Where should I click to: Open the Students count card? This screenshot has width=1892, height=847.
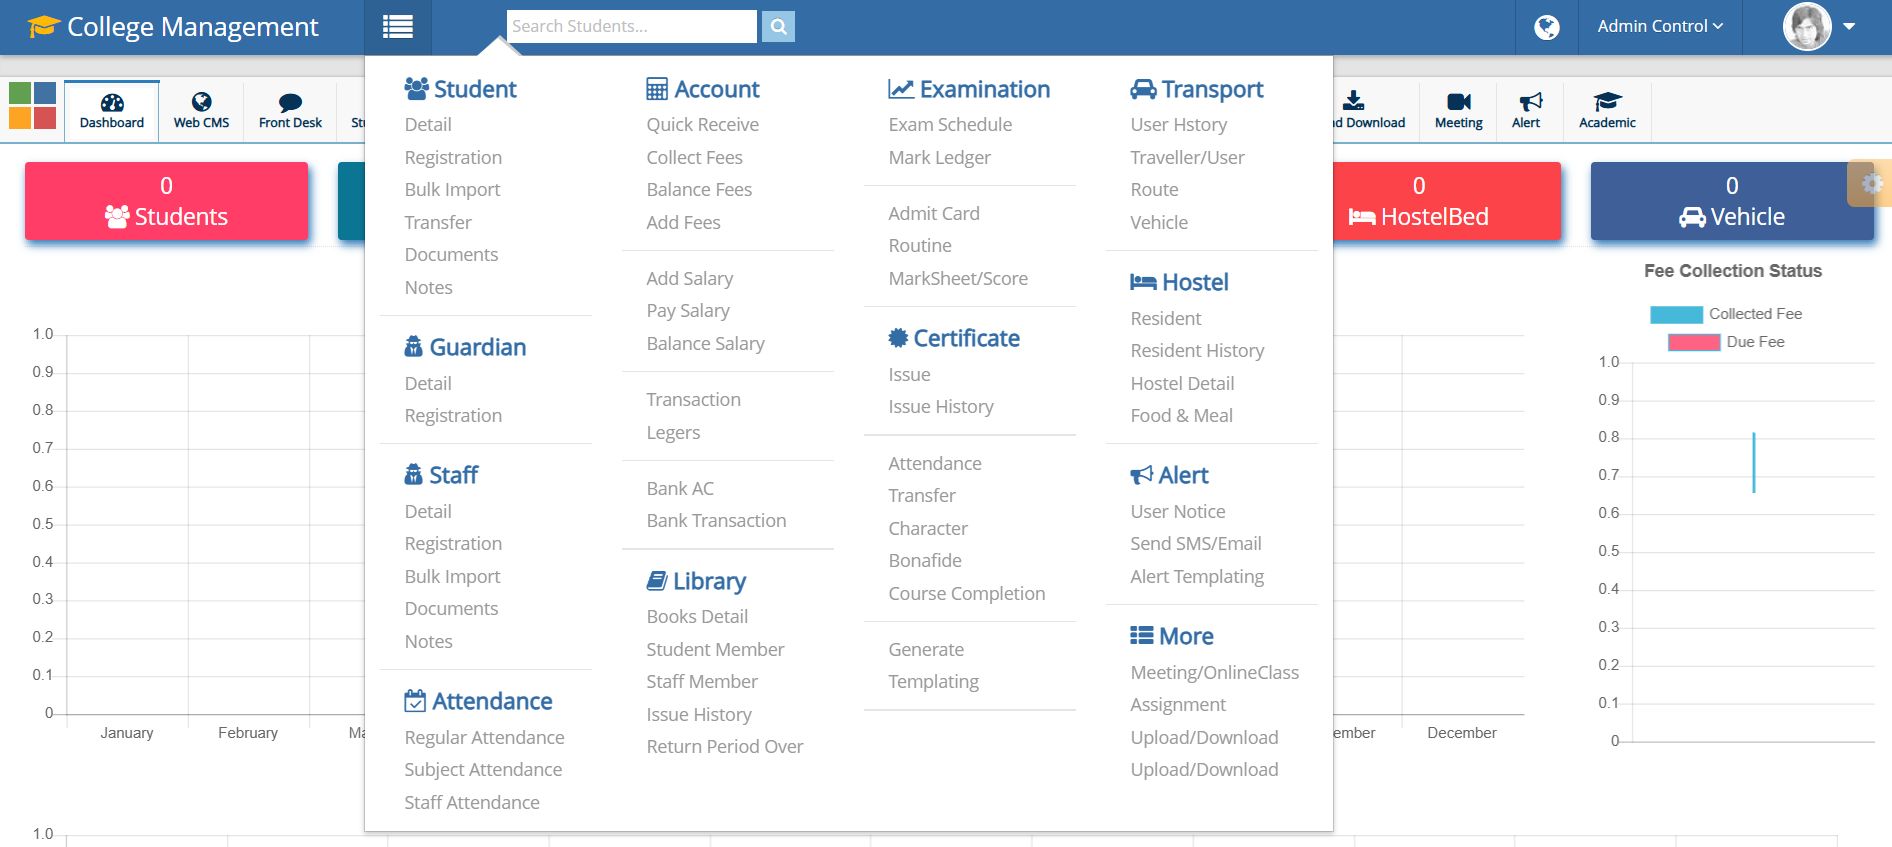point(166,201)
